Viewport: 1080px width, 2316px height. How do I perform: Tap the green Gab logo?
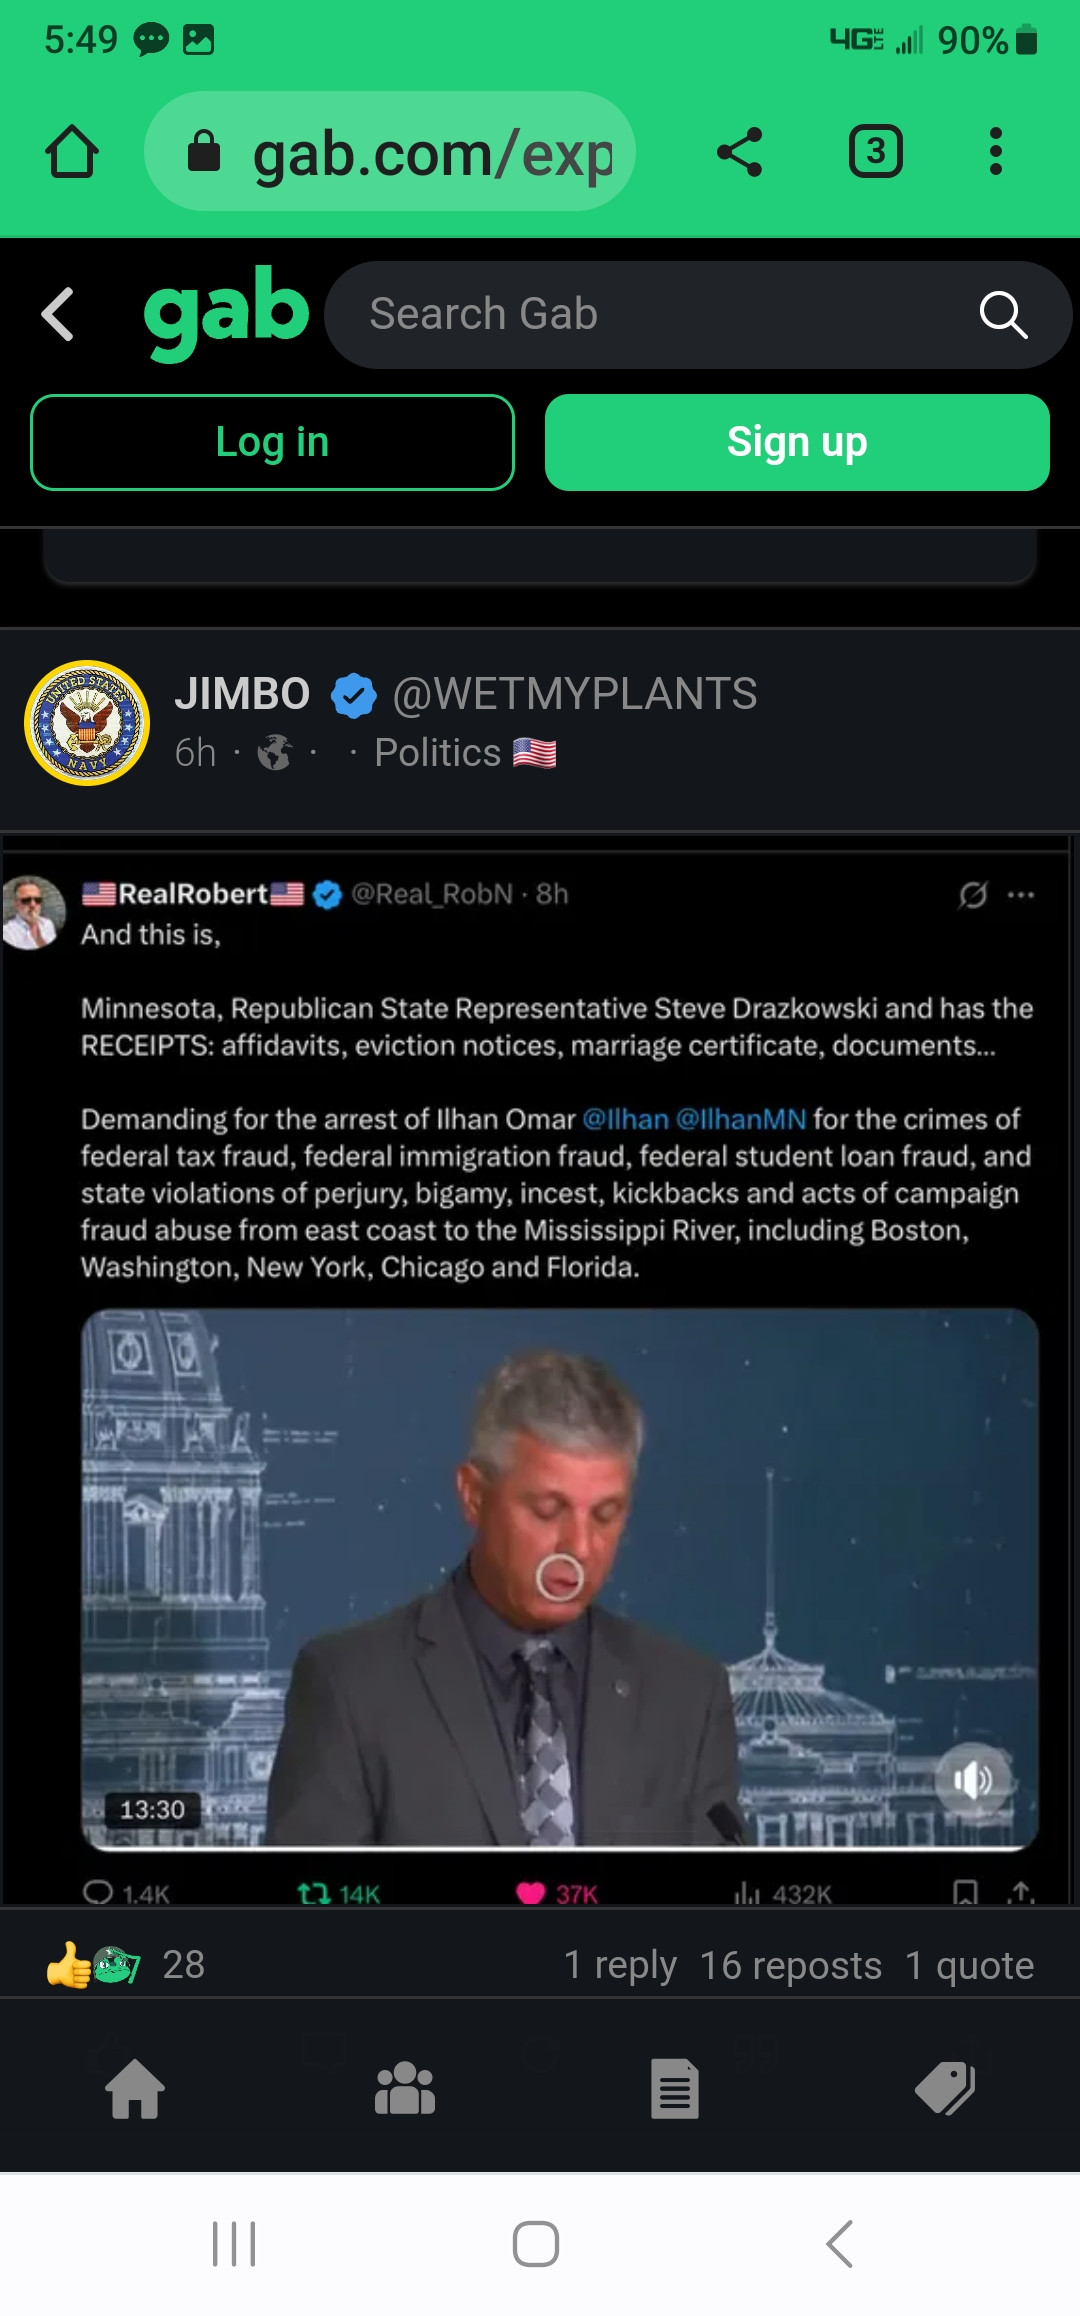(x=226, y=312)
